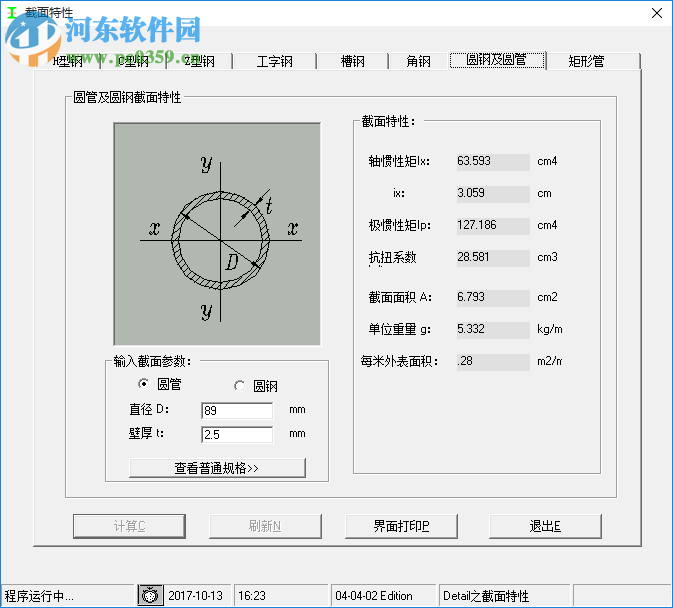Switch to the H型钢 tab

click(68, 61)
